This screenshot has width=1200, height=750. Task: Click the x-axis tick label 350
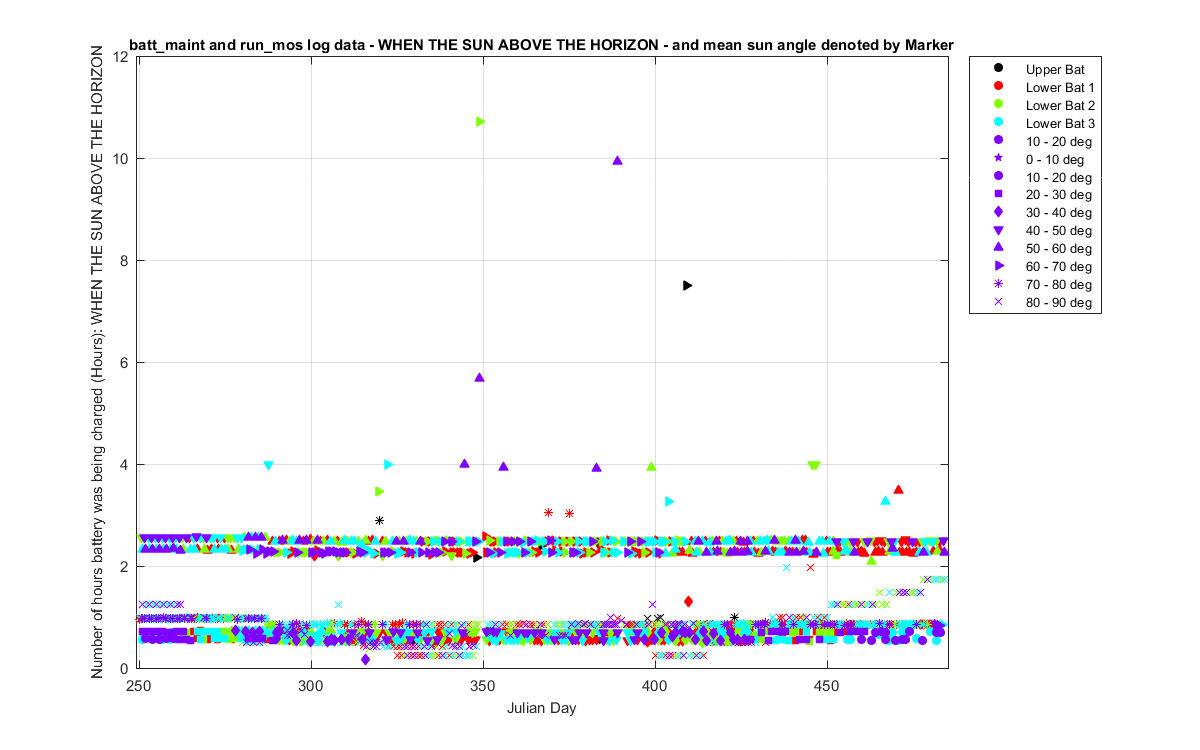[x=483, y=687]
